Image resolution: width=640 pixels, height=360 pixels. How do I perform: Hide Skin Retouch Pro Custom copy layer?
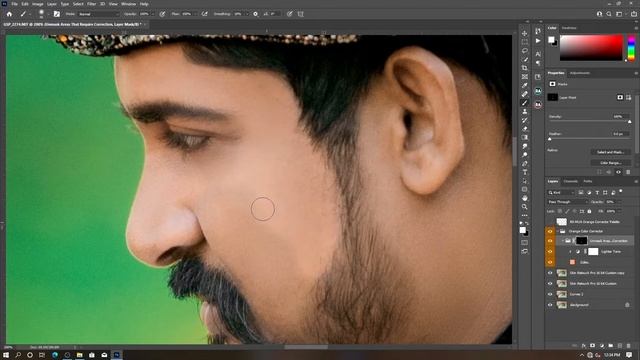coord(550,273)
